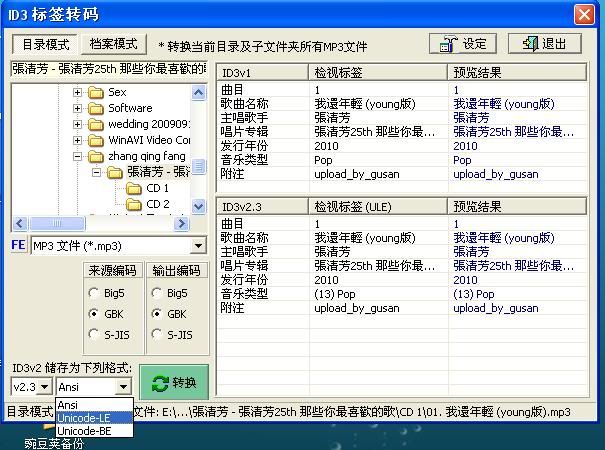Screen dimensions: 605x450
Task: Open the MP3 file type filter dropdown
Action: tap(198, 246)
